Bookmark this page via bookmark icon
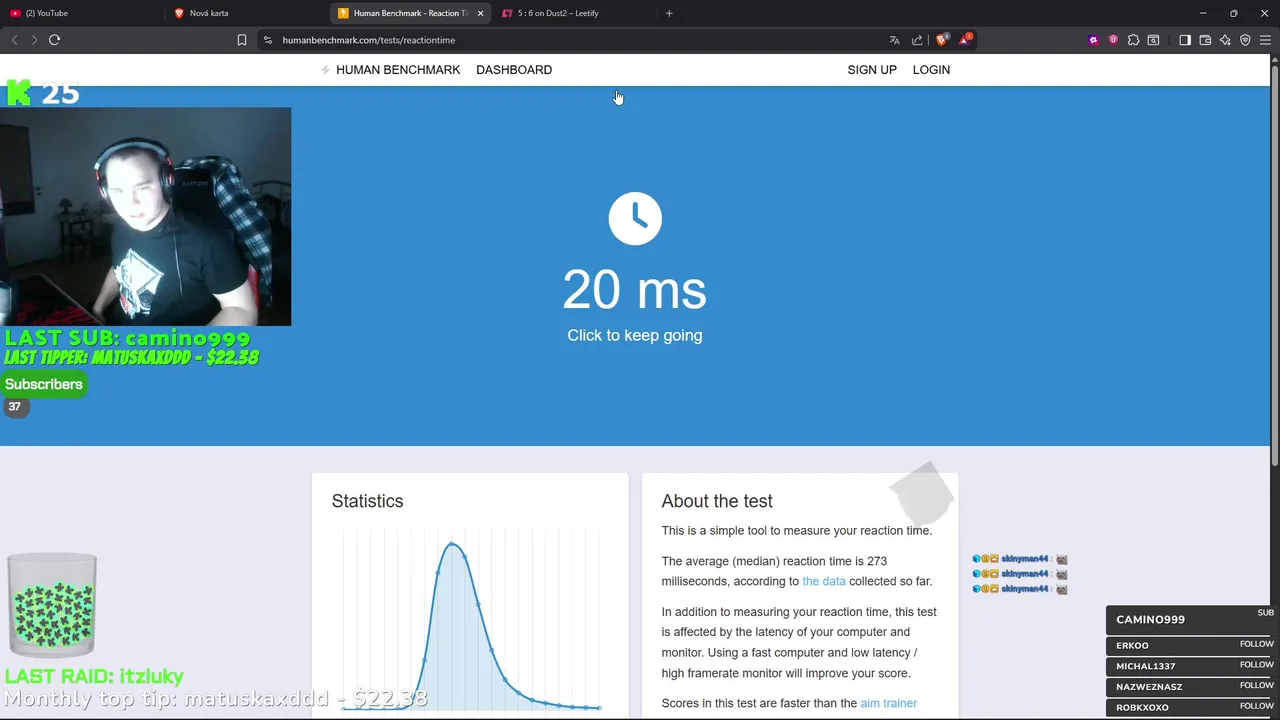 coord(241,40)
